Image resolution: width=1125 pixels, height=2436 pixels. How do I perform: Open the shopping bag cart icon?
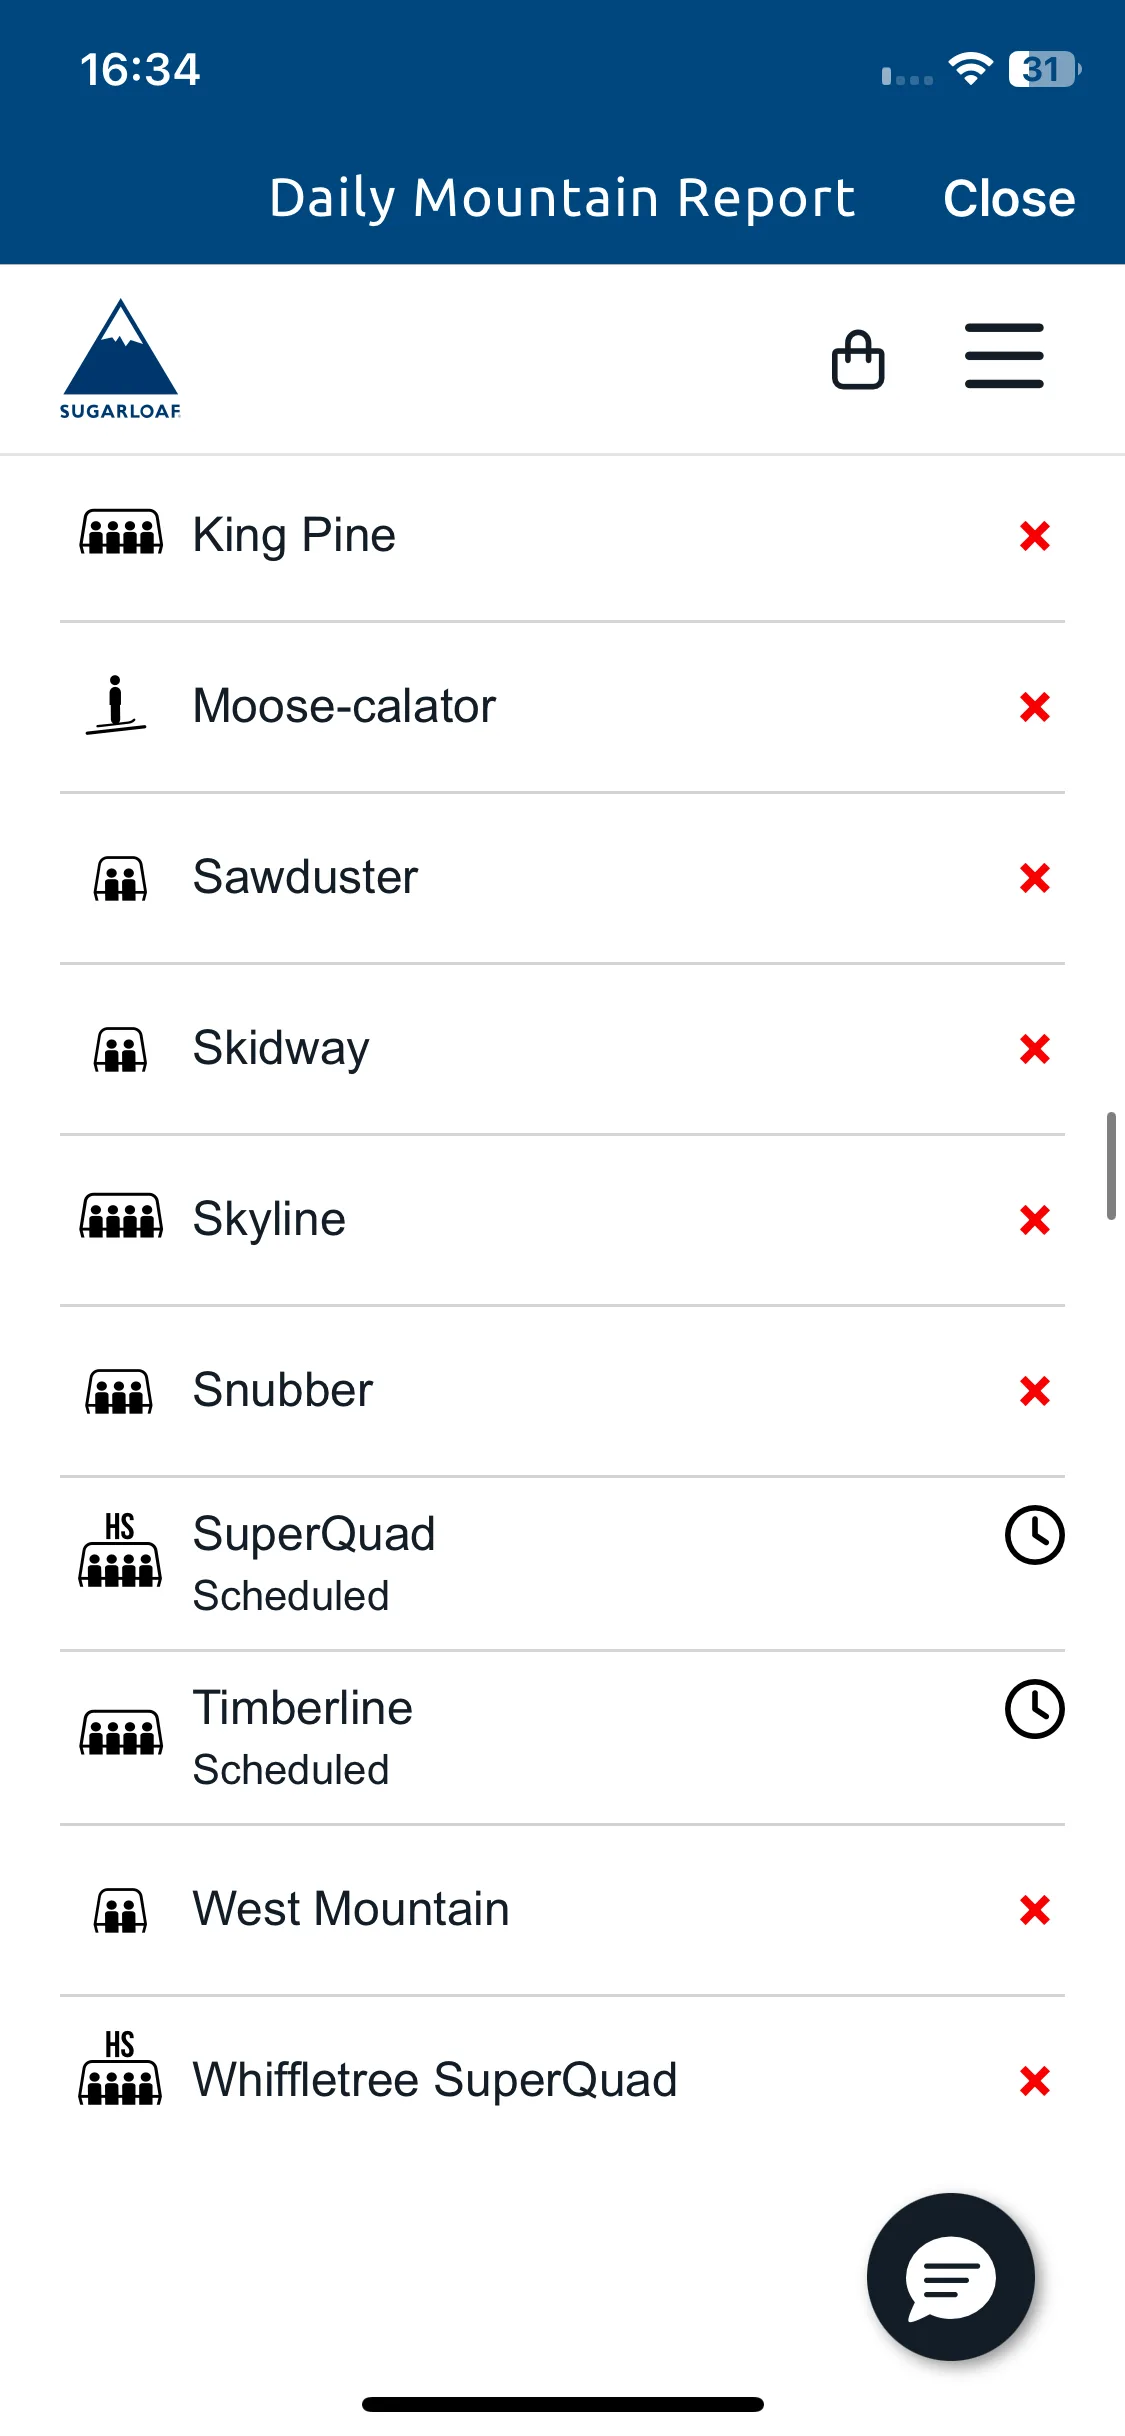[858, 359]
